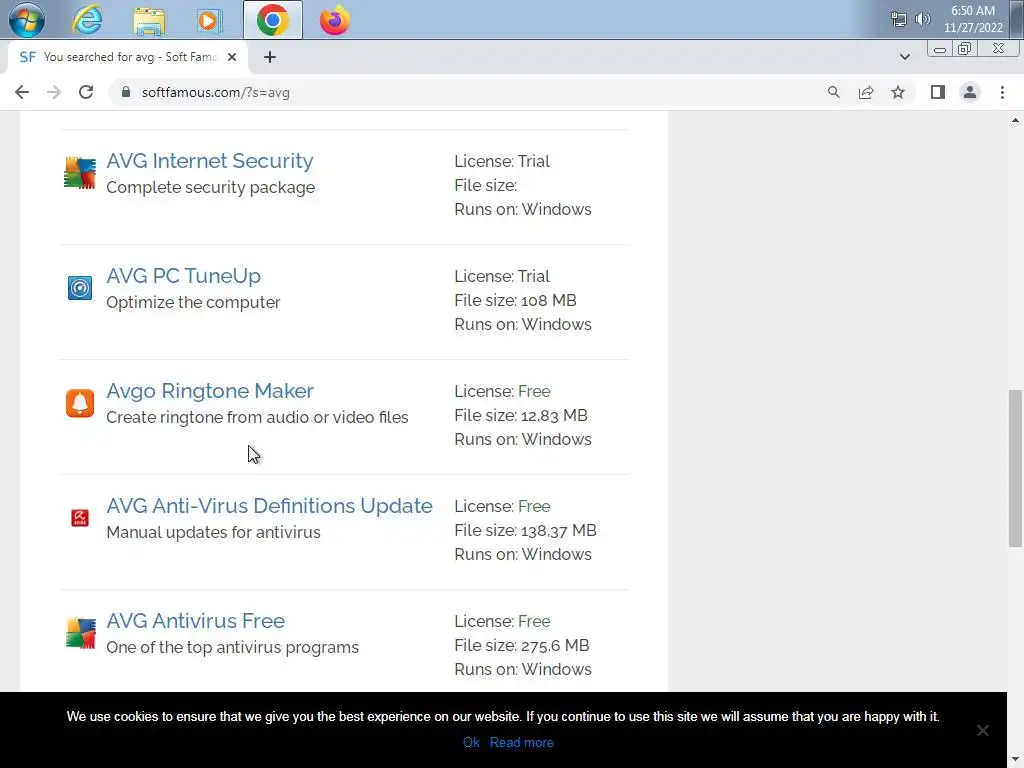Open the Windows Start menu orb

(x=26, y=20)
